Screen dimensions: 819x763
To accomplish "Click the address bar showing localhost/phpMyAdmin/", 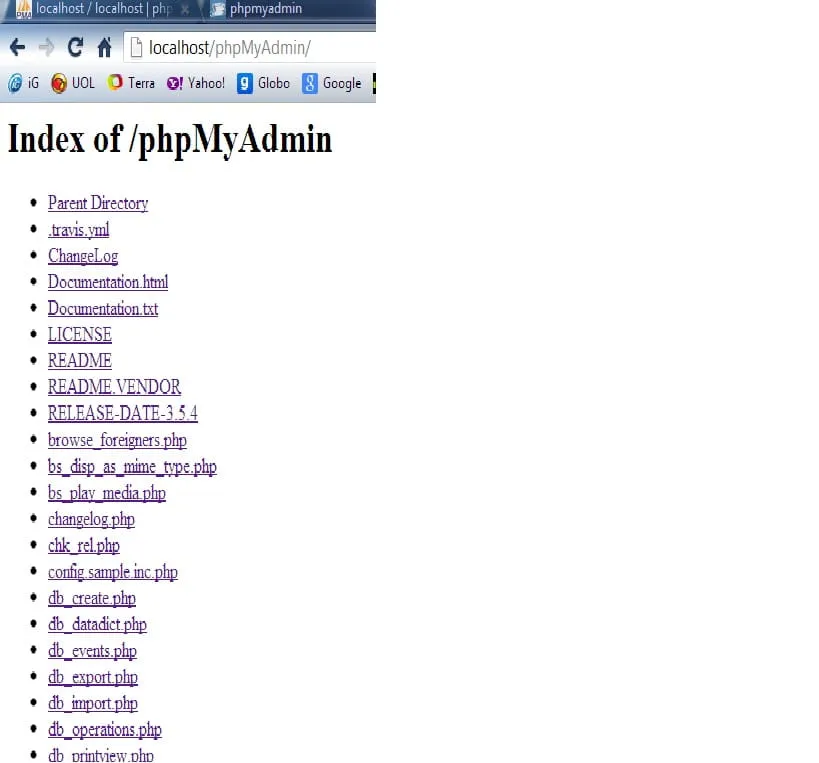I will click(x=251, y=48).
